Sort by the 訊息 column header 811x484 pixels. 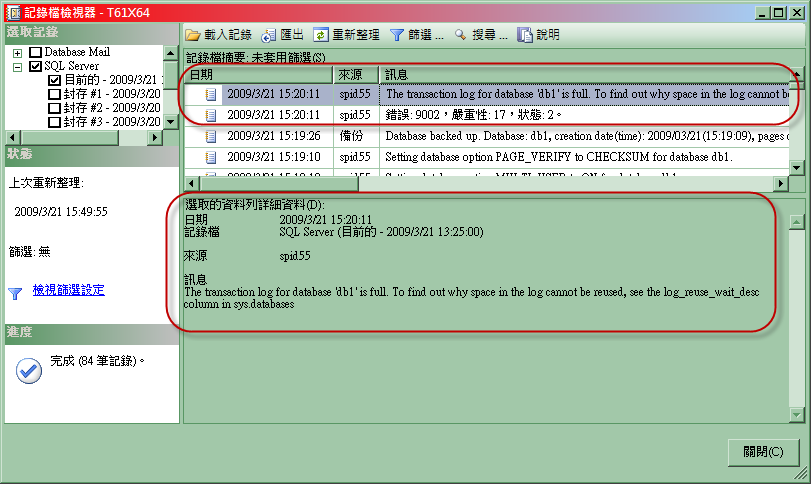click(x=584, y=75)
